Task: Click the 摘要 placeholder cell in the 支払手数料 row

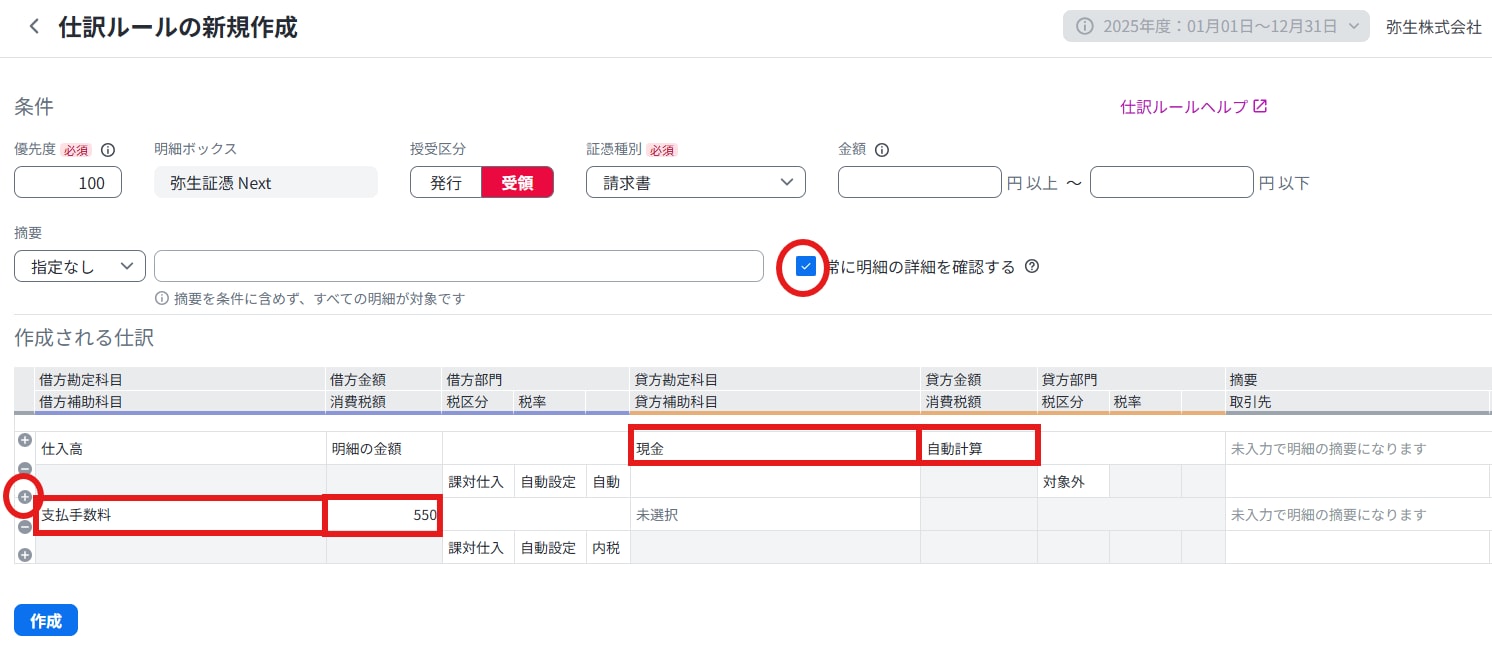Action: tap(1358, 515)
